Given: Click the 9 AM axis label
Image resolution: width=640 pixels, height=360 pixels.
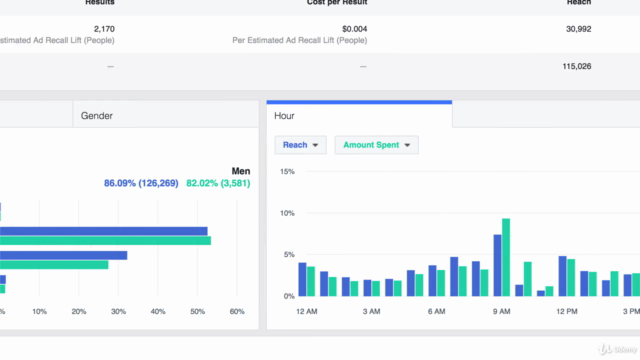Looking at the screenshot, I should (501, 311).
